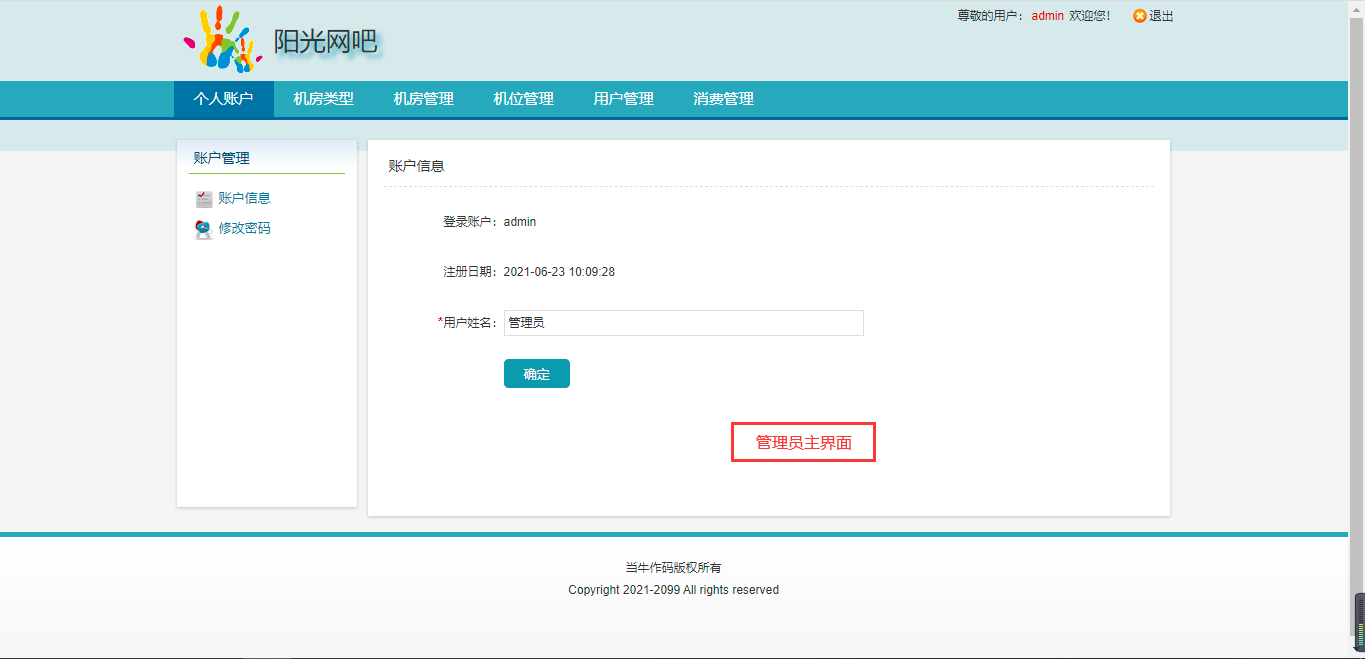The image size is (1365, 659).
Task: Click the colorful handprint logo
Action: (222, 40)
